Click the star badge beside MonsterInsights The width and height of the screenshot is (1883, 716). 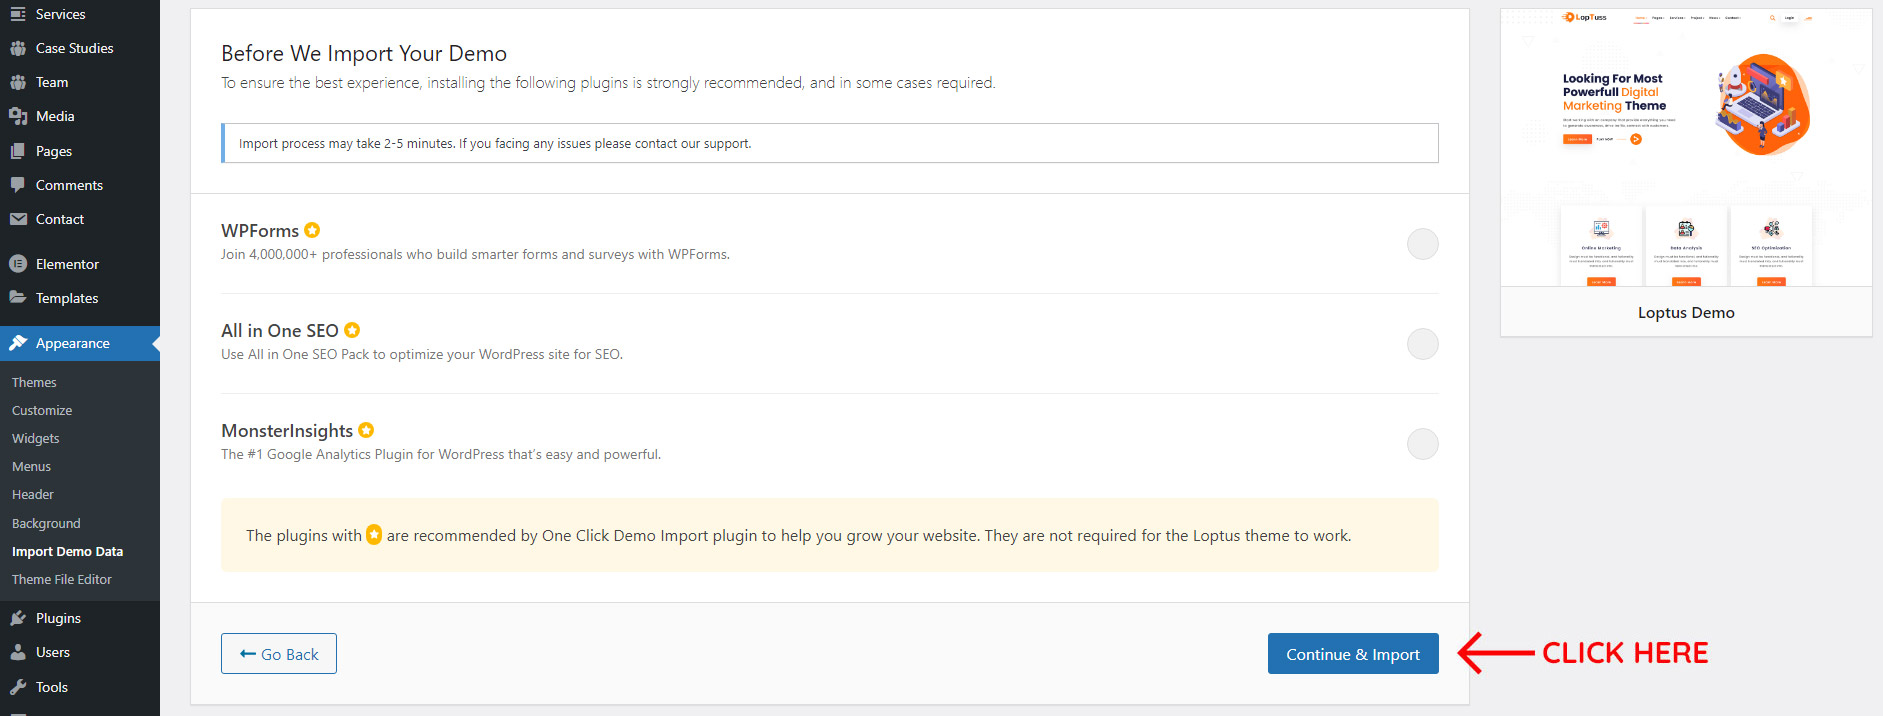pyautogui.click(x=366, y=430)
